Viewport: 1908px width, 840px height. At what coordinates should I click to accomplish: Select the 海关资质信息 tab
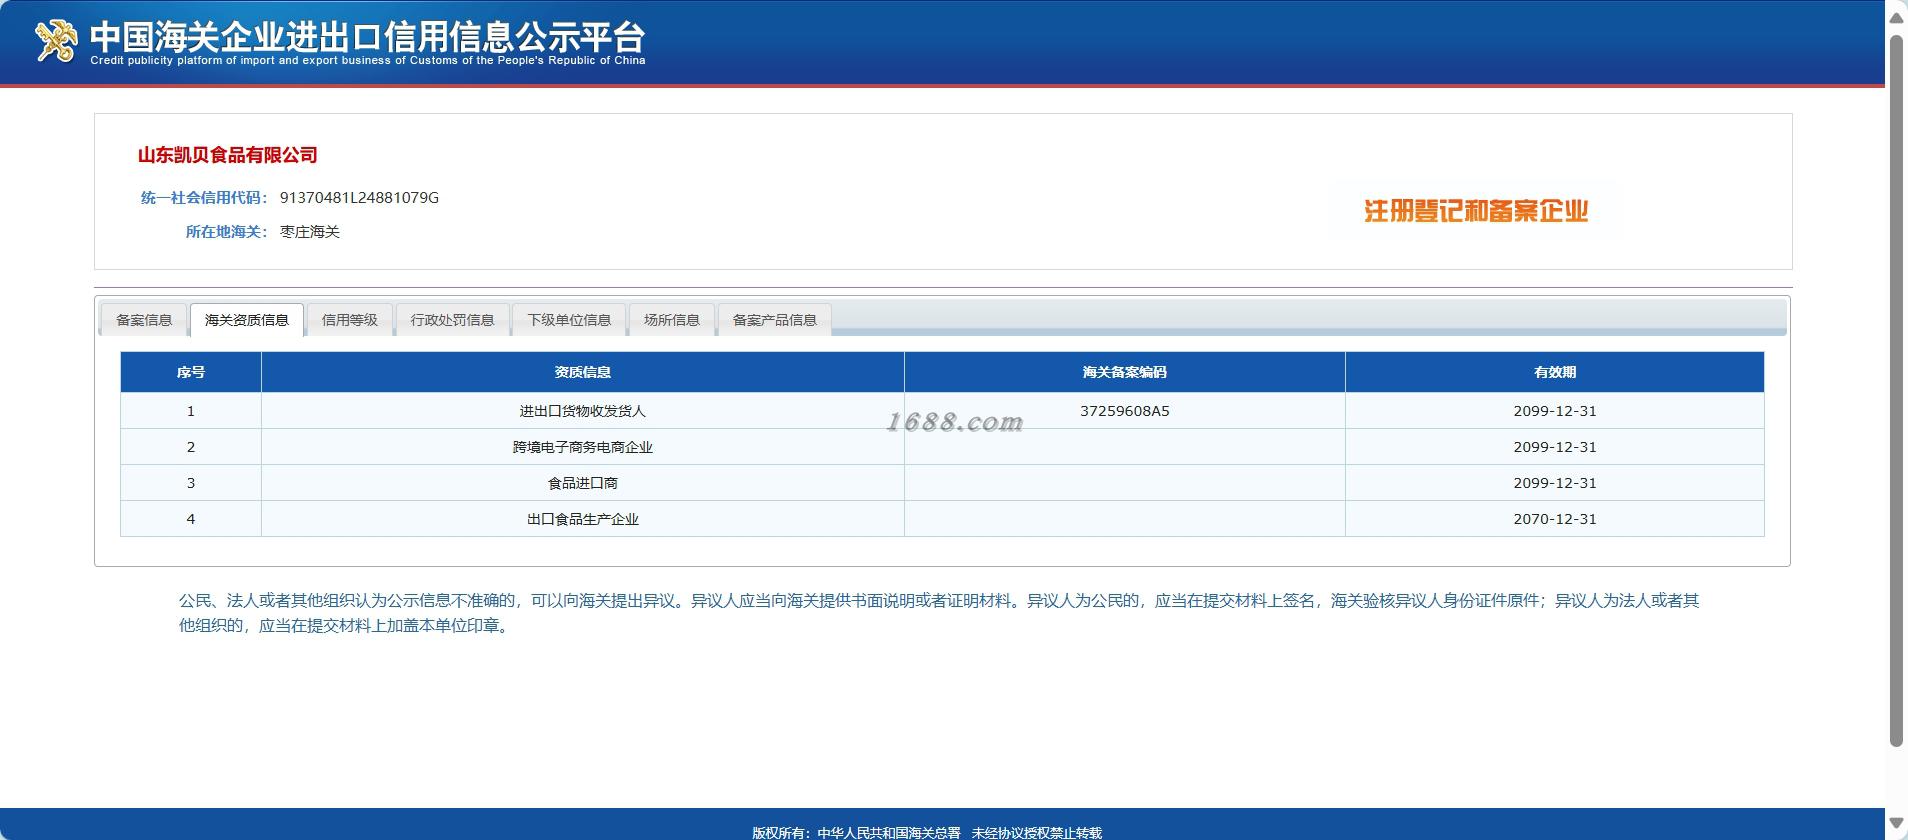247,320
